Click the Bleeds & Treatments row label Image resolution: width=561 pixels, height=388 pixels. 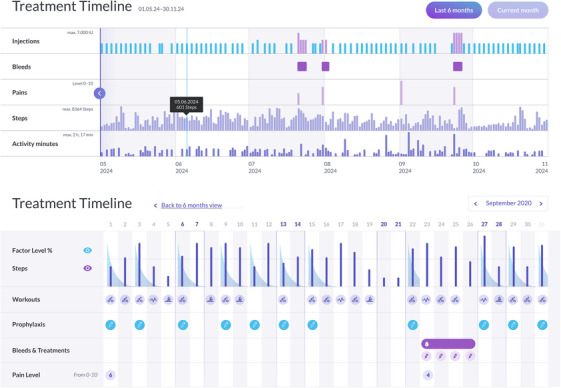point(41,350)
